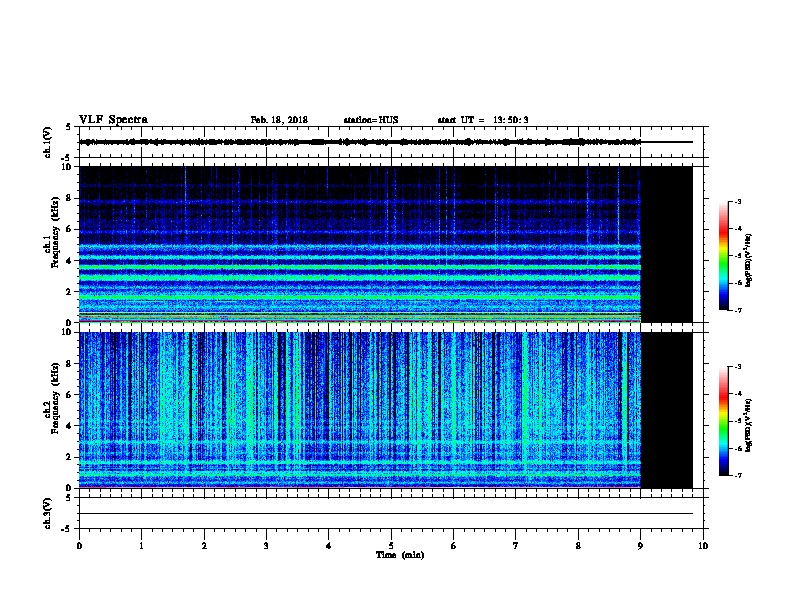Viewport: 792px width, 612px height.
Task: Click time axis tick label '7'
Action: pyautogui.click(x=515, y=545)
